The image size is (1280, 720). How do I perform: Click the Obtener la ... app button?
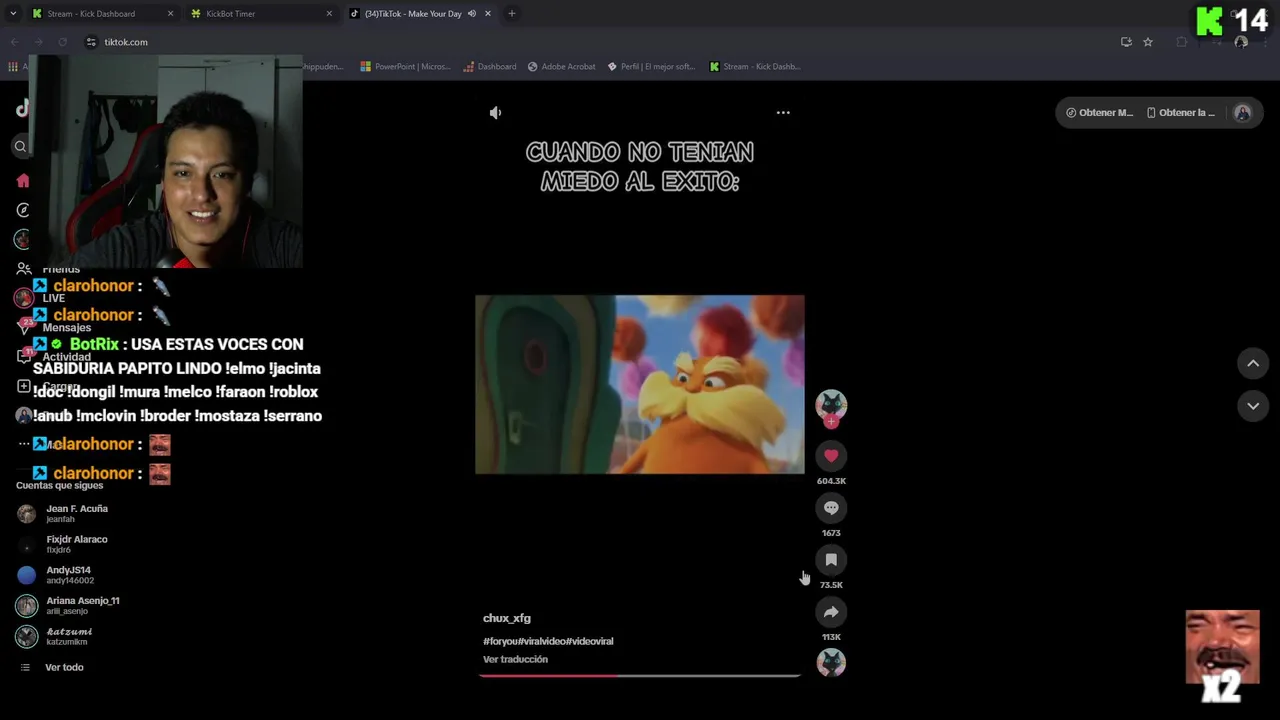1181,113
